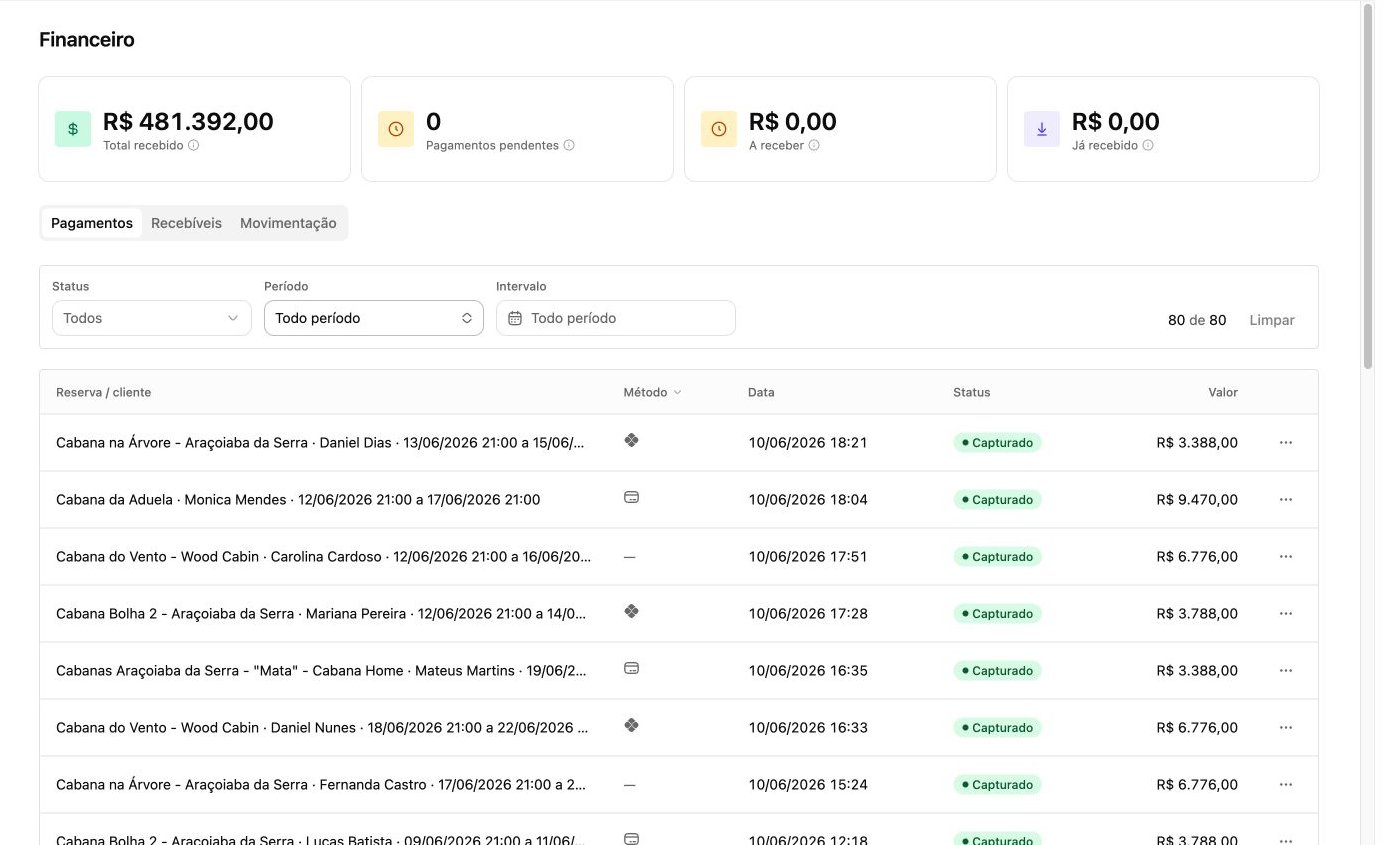The height and width of the screenshot is (845, 1390).
Task: Click the clock icon on A receber card
Action: coord(719,129)
